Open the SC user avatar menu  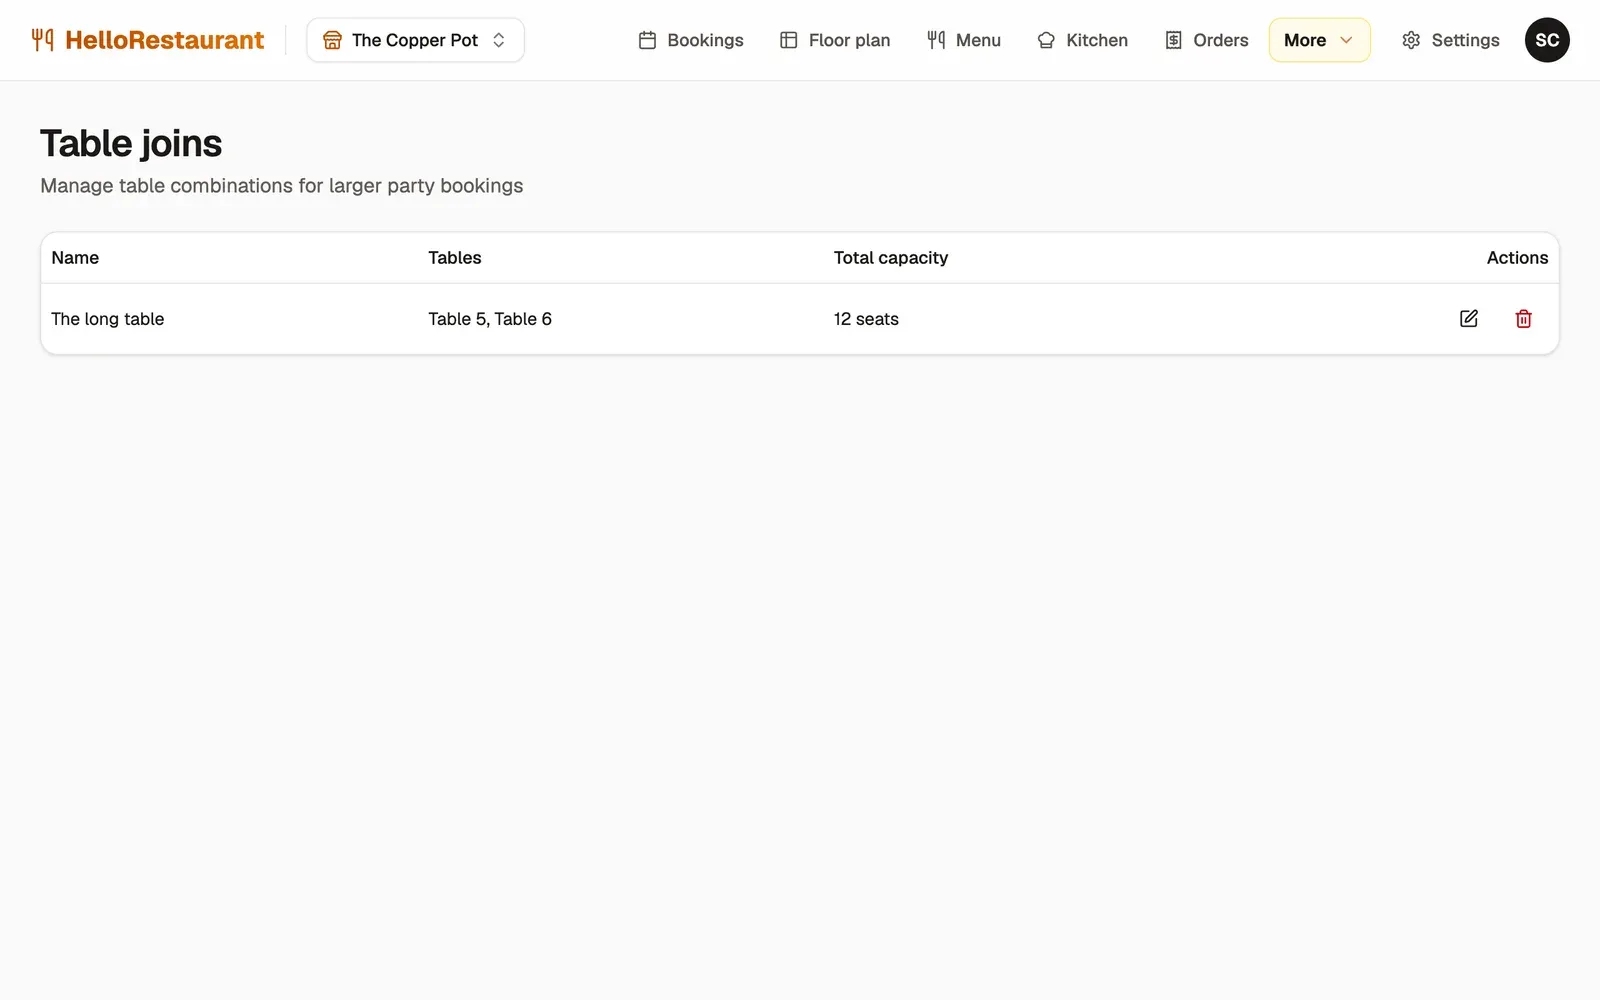click(x=1547, y=40)
